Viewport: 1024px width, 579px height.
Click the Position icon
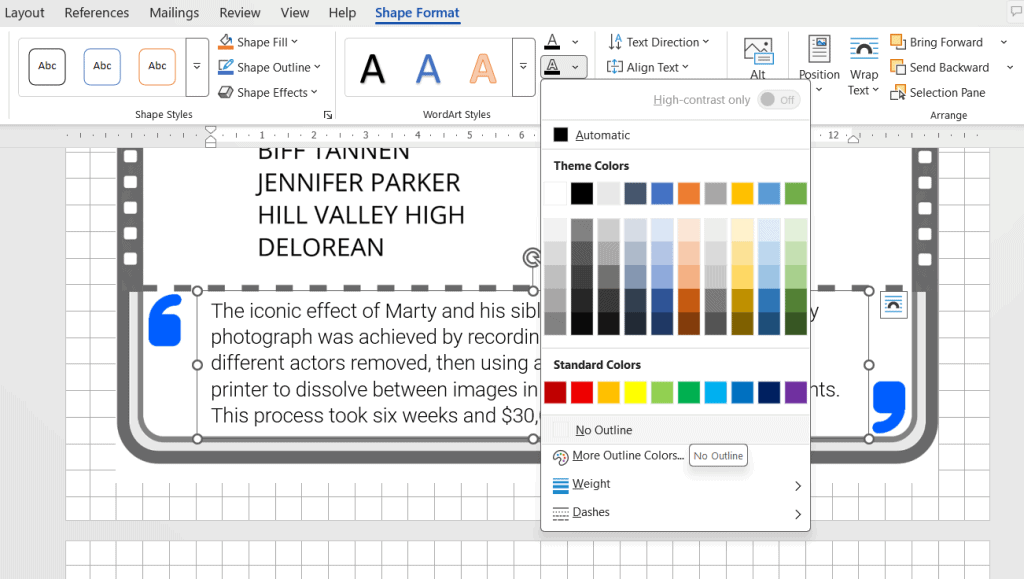819,49
